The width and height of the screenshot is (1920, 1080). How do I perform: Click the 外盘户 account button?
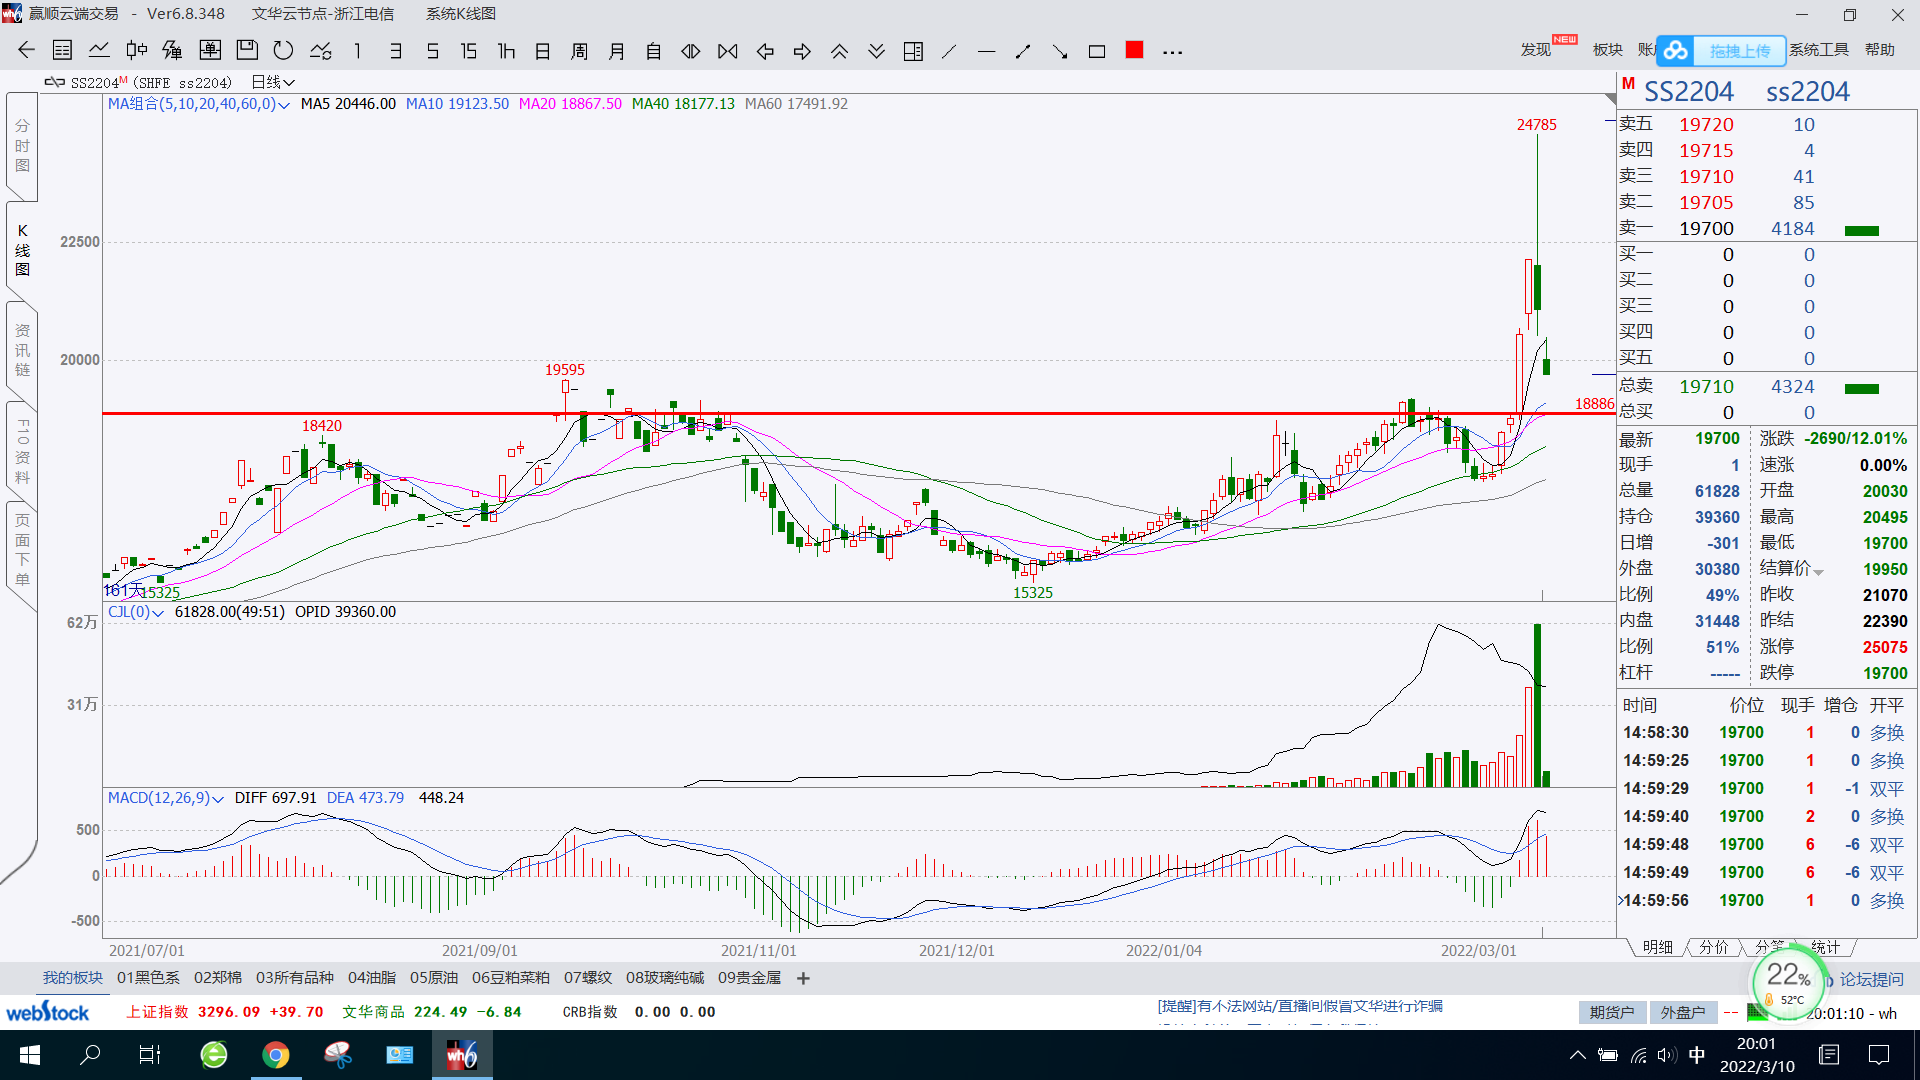[x=1683, y=1013]
